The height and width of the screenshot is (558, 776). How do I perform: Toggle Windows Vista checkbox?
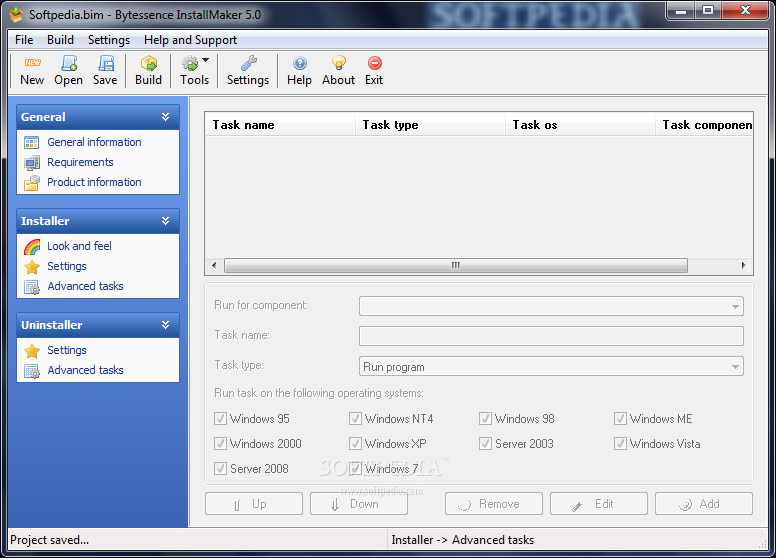pyautogui.click(x=620, y=443)
